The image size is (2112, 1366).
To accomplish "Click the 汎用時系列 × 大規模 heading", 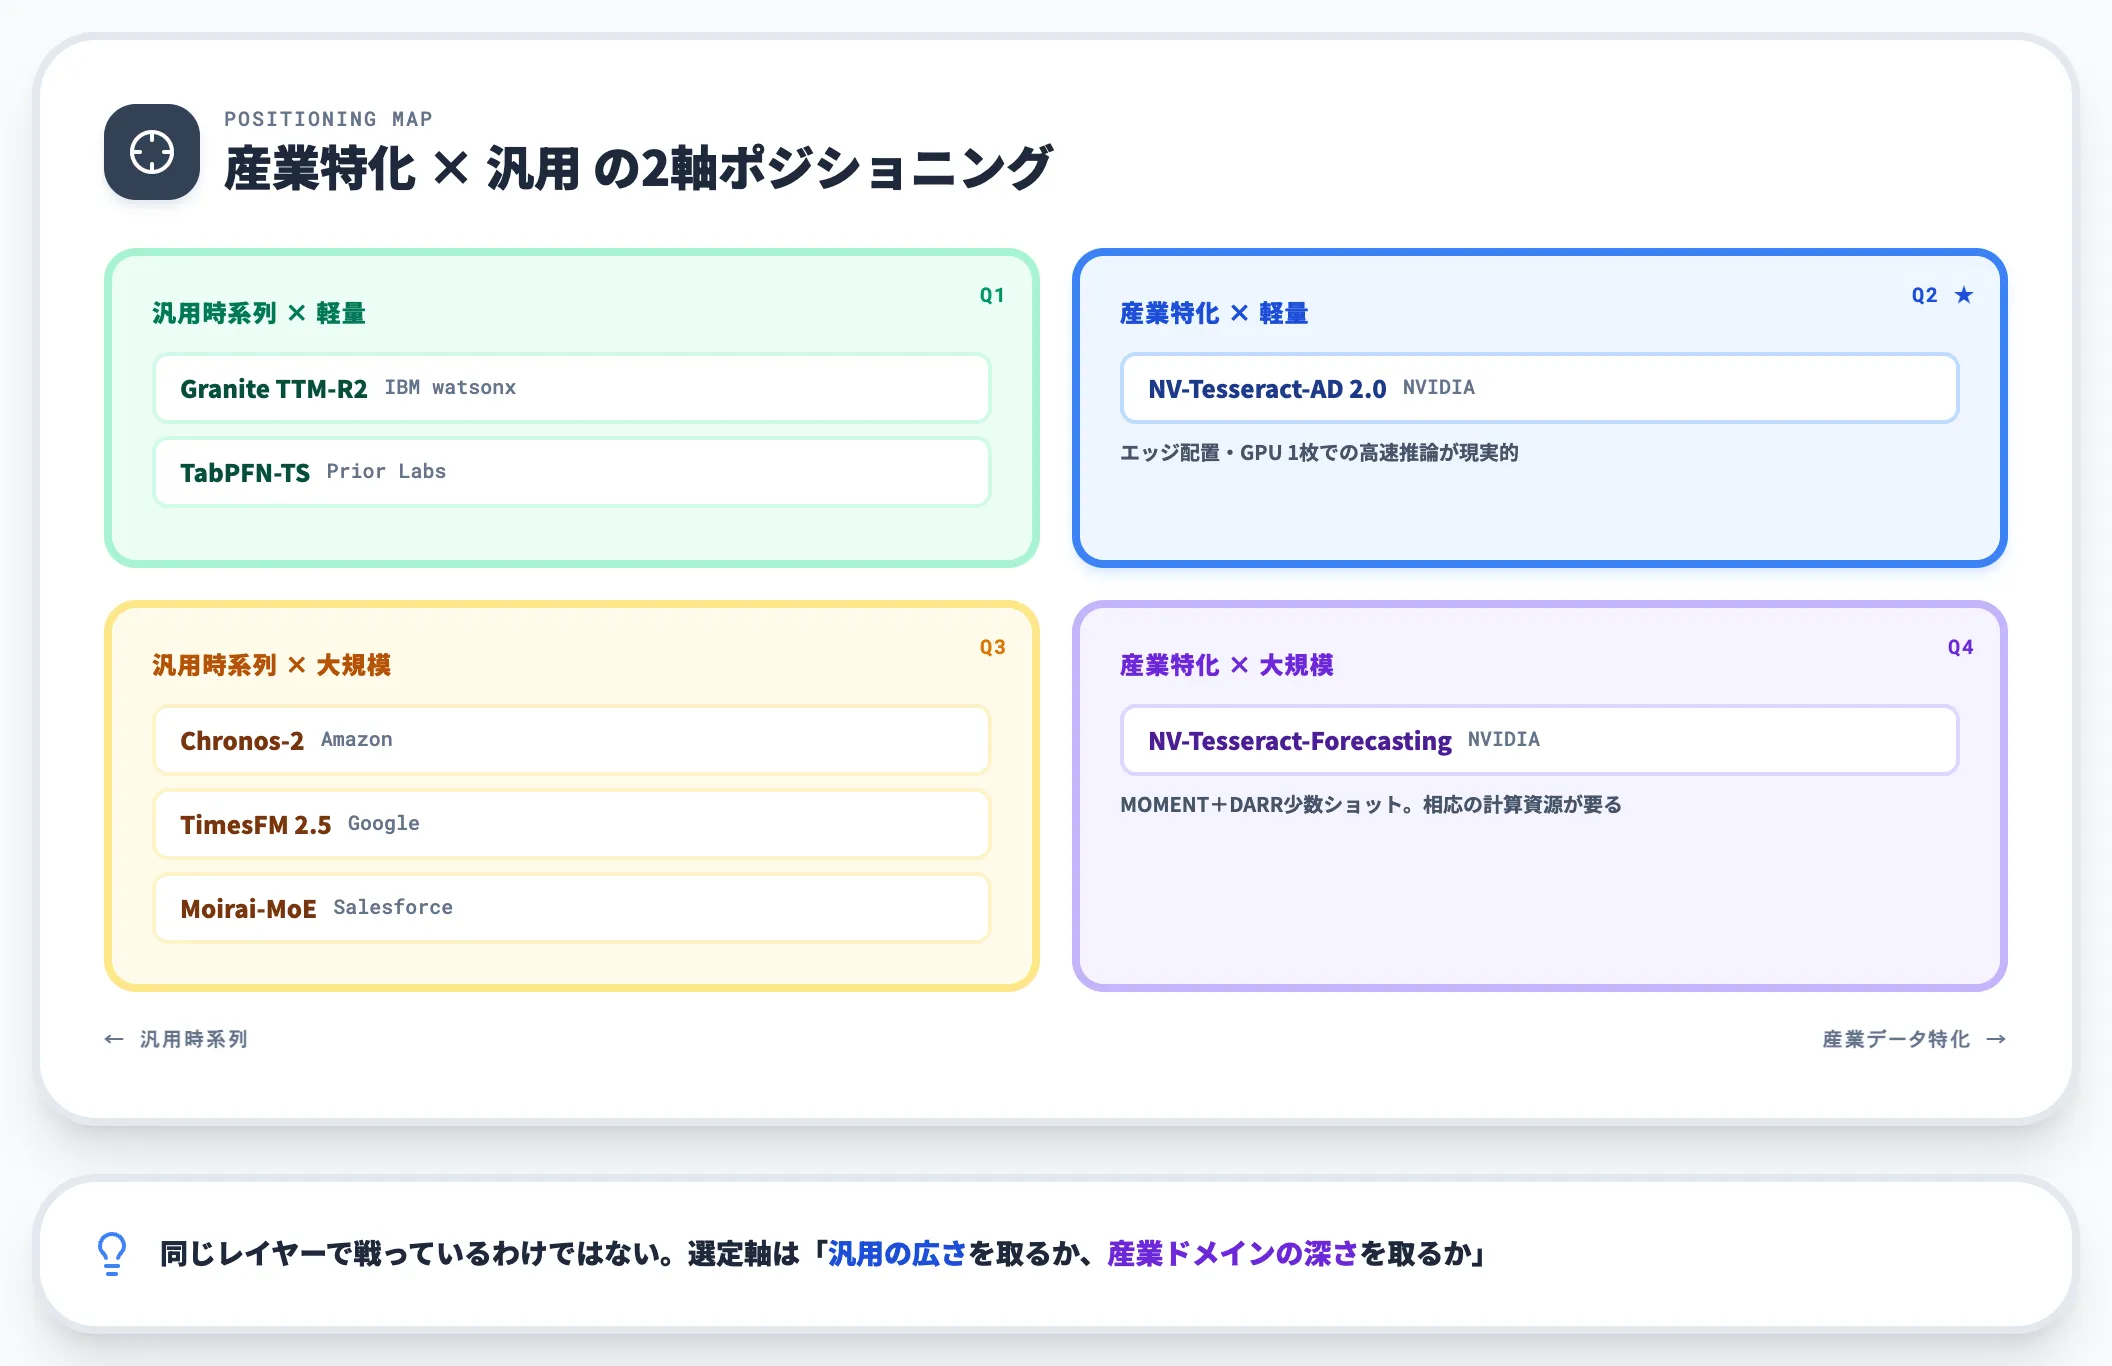I will tap(271, 665).
